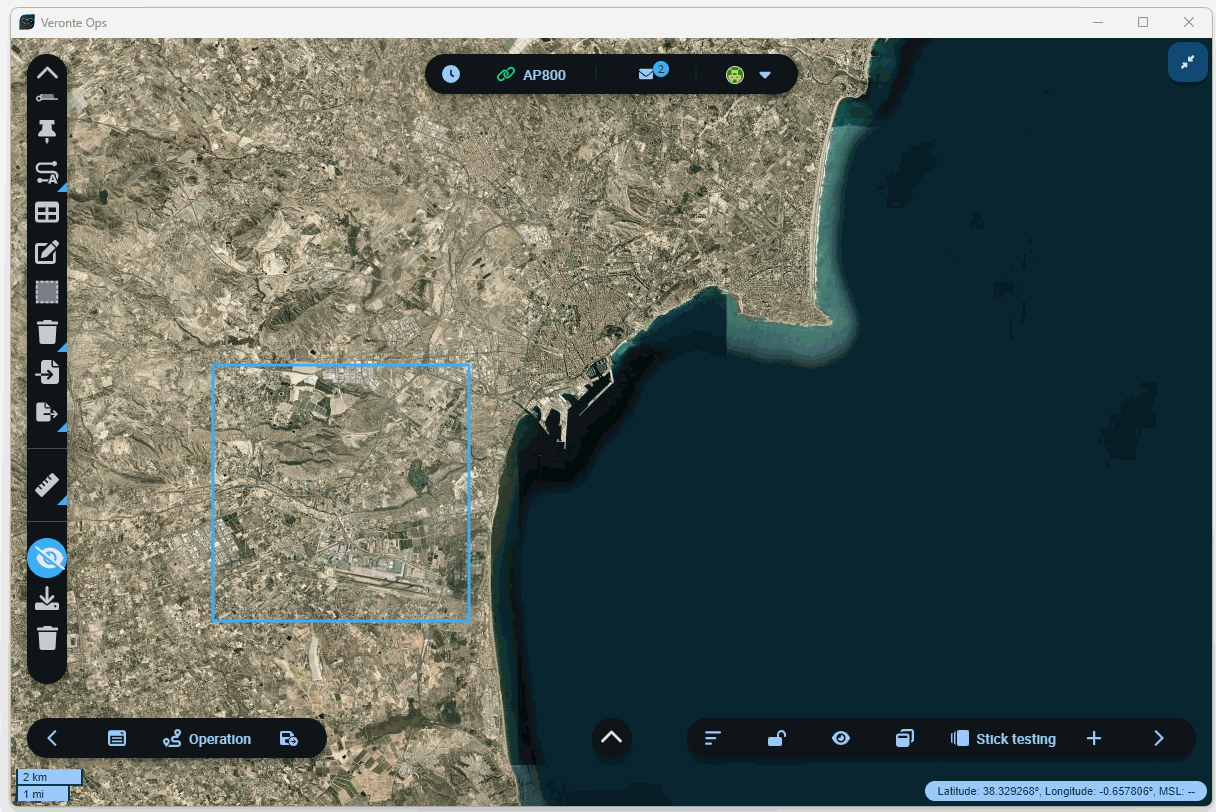Open the Operation tab
Image resolution: width=1216 pixels, height=812 pixels.
click(207, 739)
